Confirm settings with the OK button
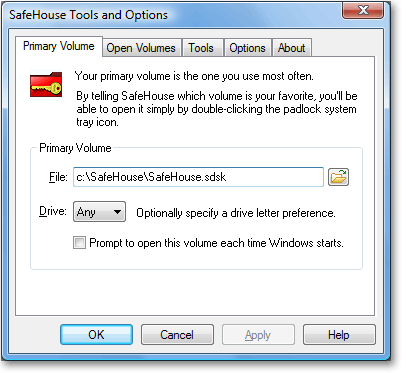The width and height of the screenshot is (406, 373). tap(96, 334)
